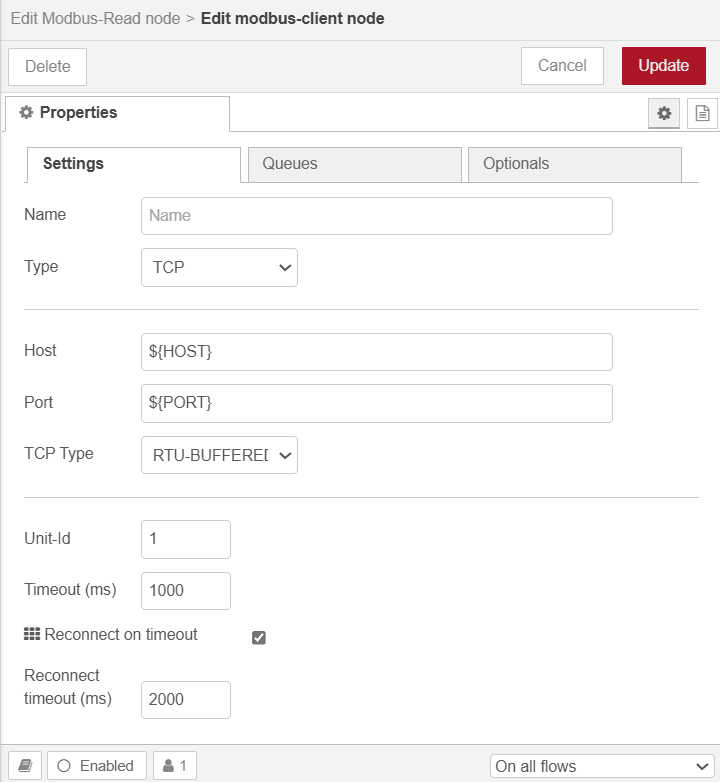Open the On all flows scope dropdown

(x=602, y=766)
